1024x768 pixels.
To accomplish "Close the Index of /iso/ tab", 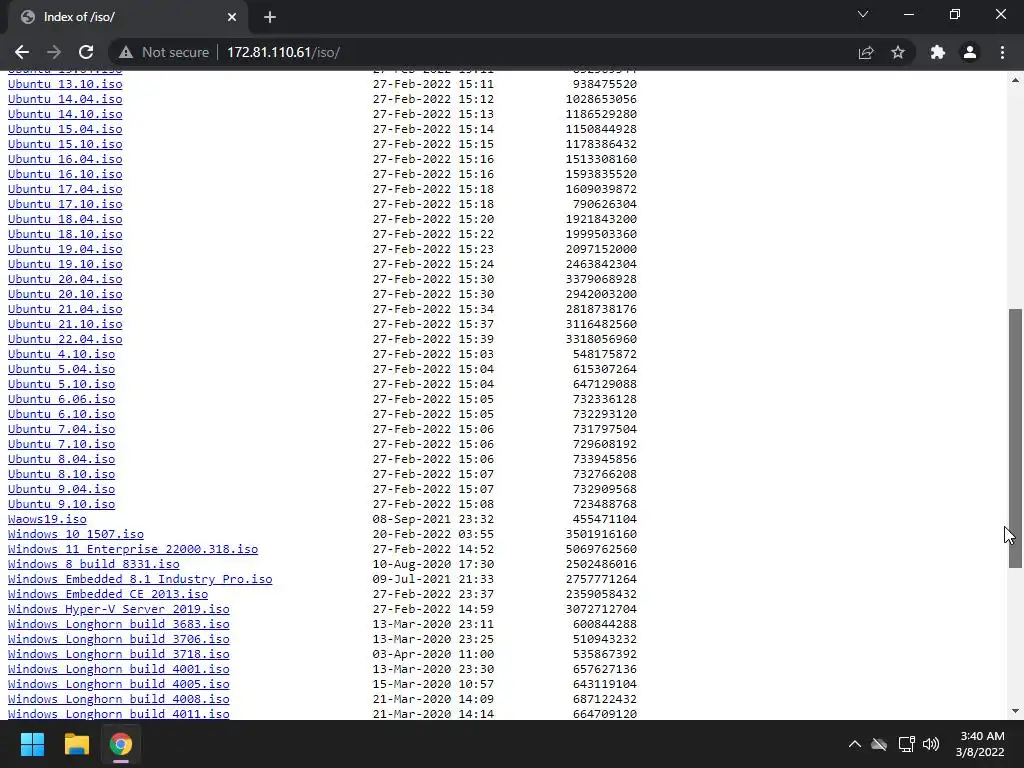I will coord(232,18).
